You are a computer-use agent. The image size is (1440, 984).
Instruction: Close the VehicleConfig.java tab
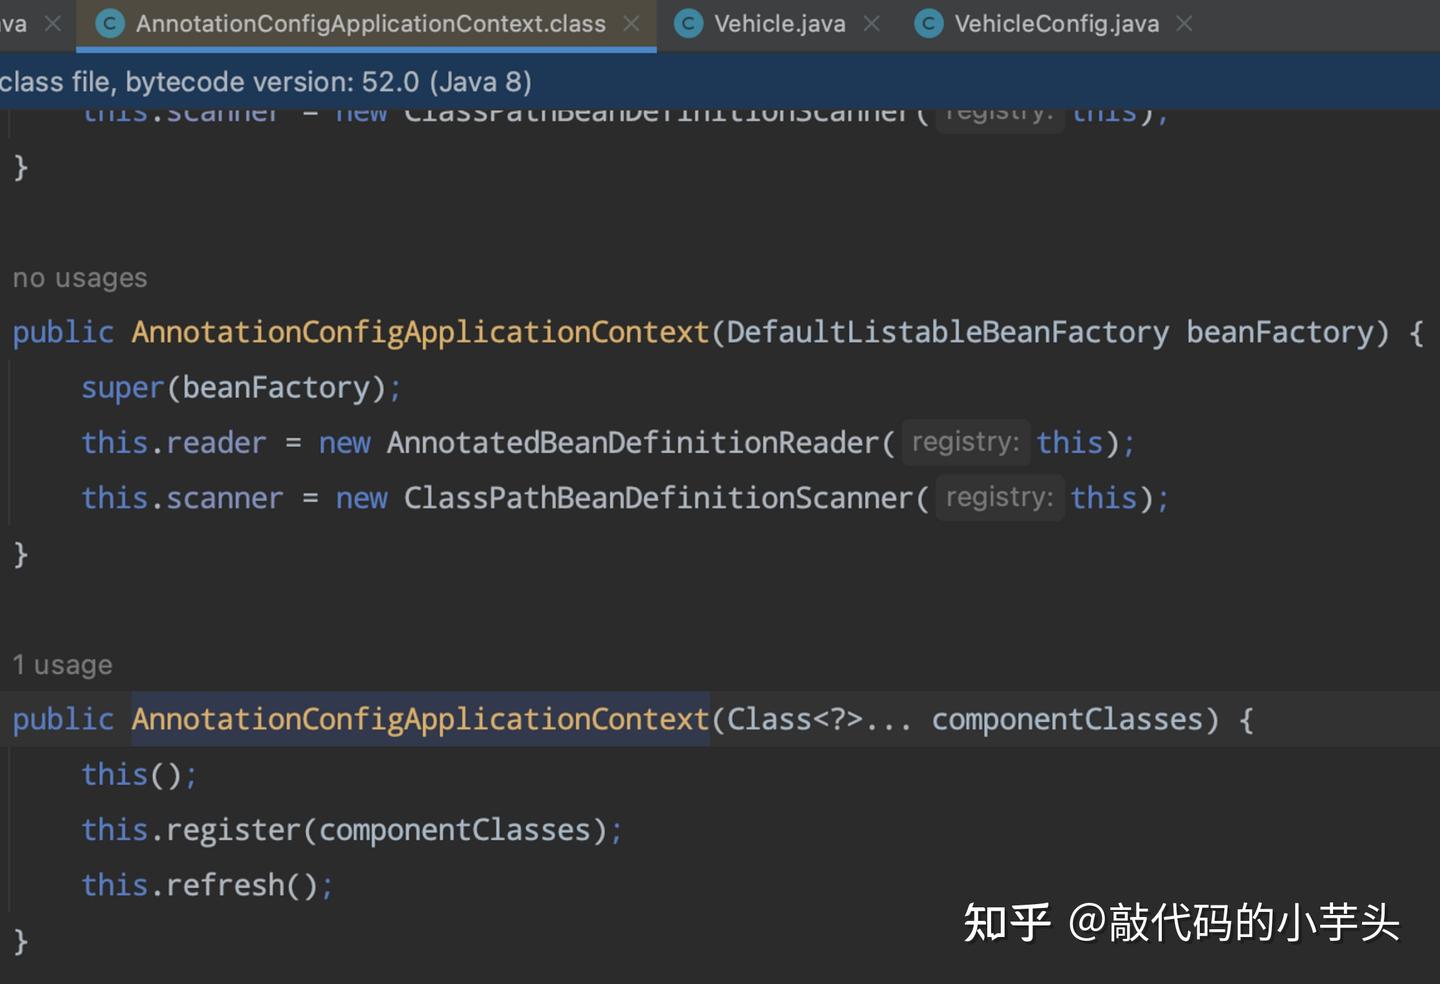pos(1183,23)
